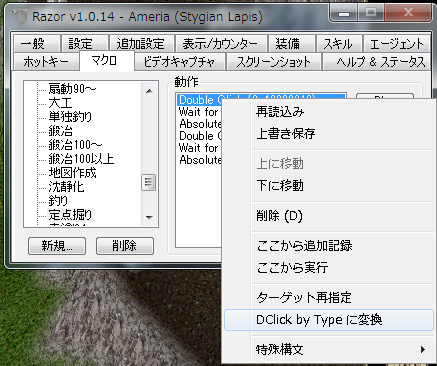Choose ターゲット再指定 menu entry
The width and height of the screenshot is (437, 366).
click(329, 297)
